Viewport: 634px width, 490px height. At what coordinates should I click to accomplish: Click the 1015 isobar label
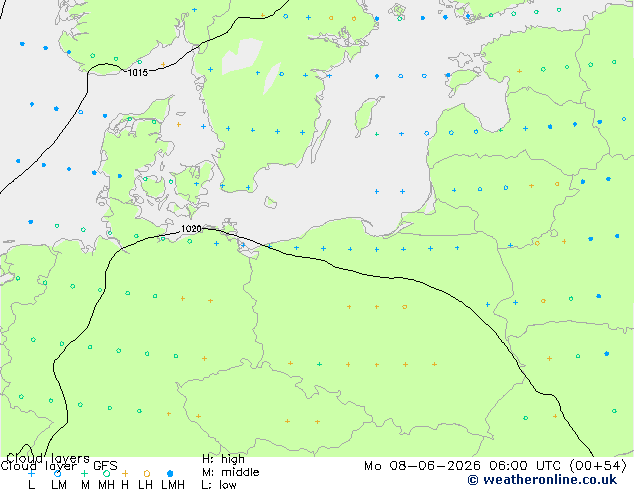coord(138,73)
